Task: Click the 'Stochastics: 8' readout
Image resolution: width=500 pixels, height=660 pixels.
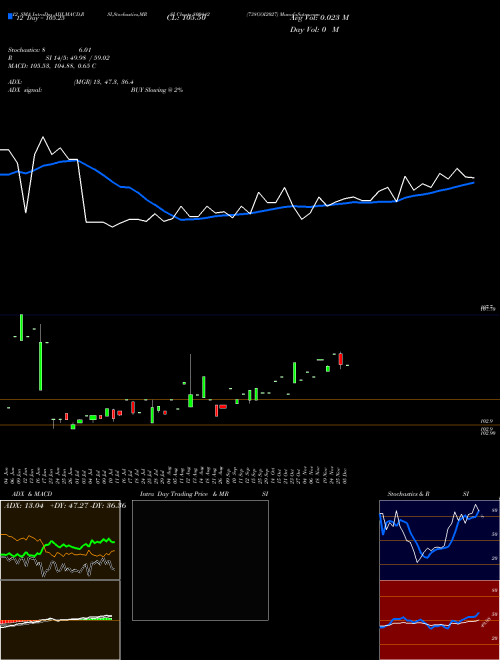Action: tap(26, 50)
